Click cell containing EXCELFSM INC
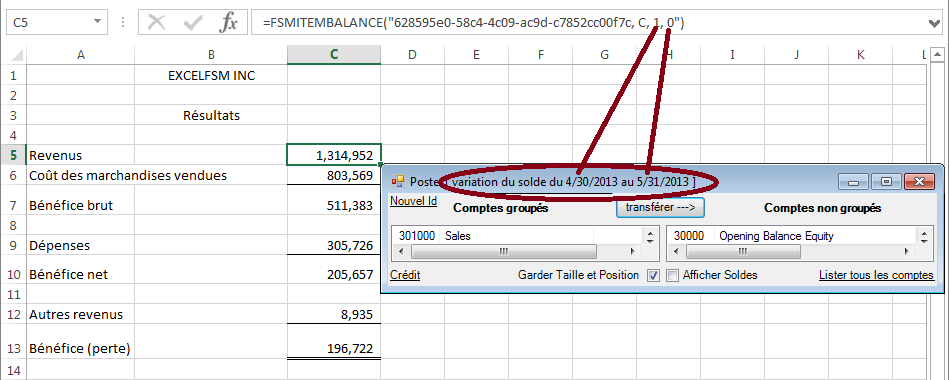 (x=211, y=76)
